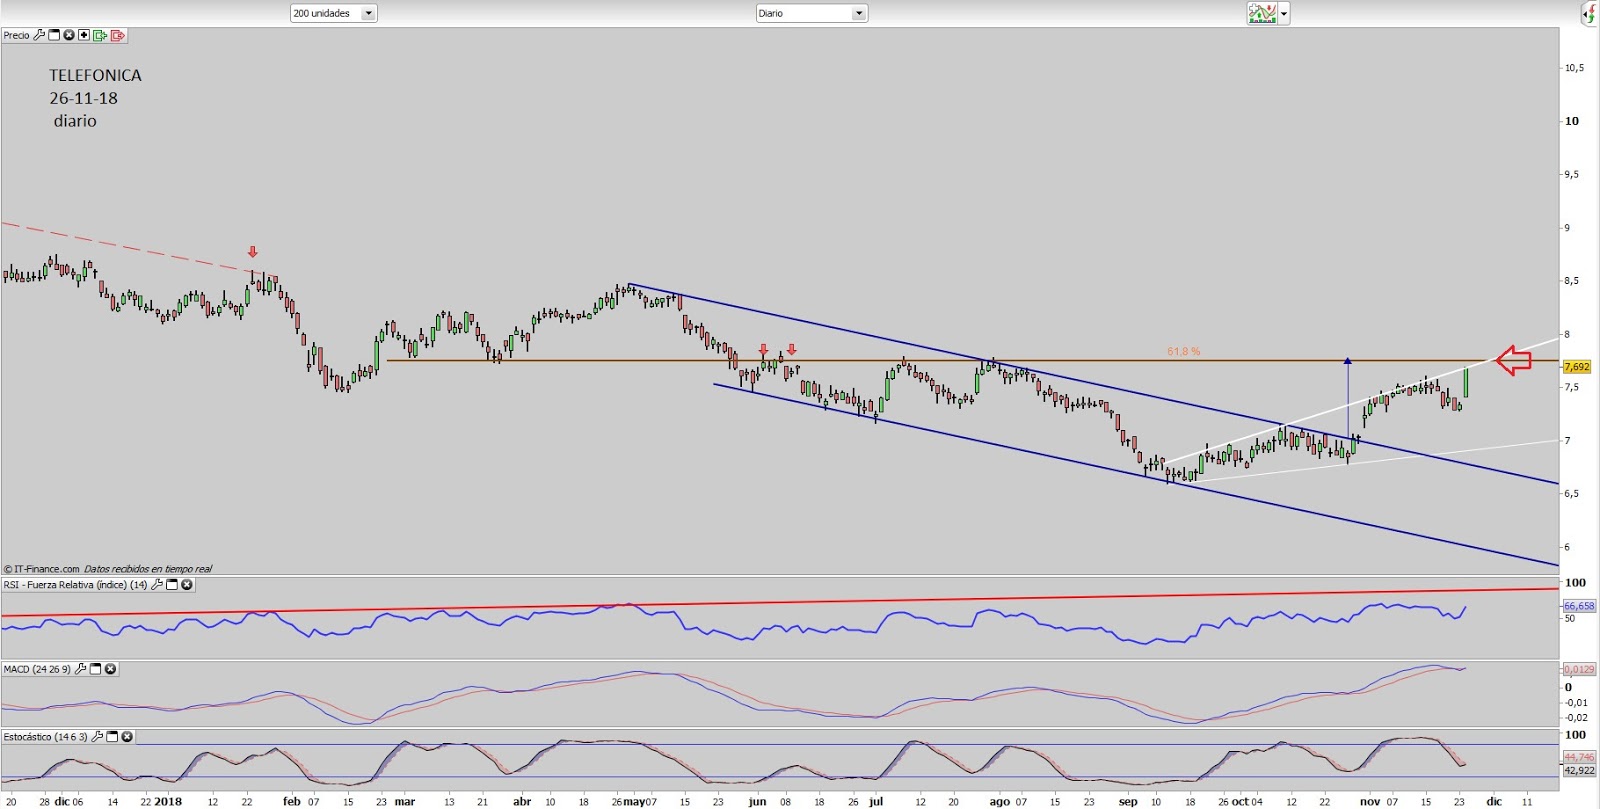Click the add indicator chart icon
The height and width of the screenshot is (809, 1600).
click(1262, 13)
